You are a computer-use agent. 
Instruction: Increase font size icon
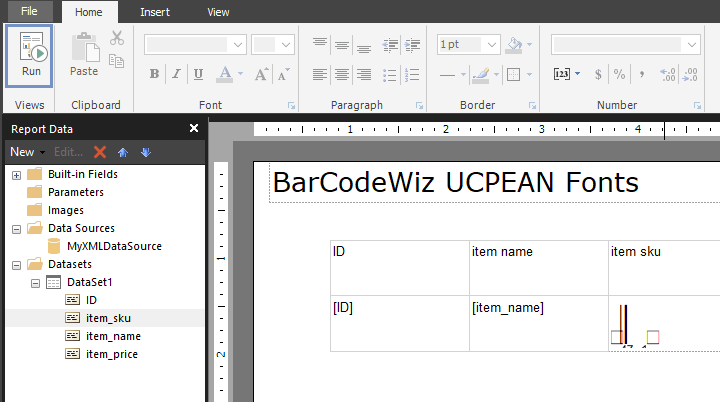pyautogui.click(x=261, y=74)
